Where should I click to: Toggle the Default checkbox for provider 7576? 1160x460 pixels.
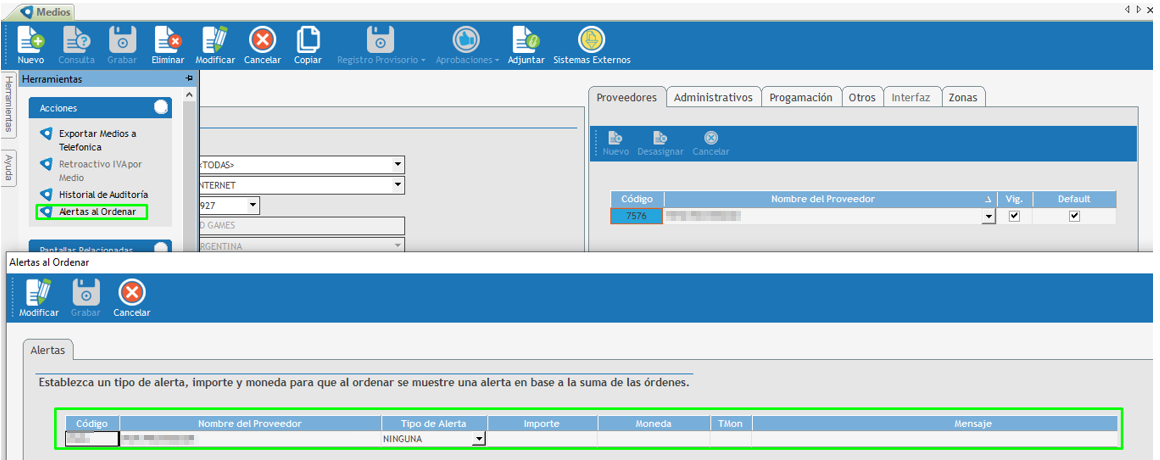1074,216
